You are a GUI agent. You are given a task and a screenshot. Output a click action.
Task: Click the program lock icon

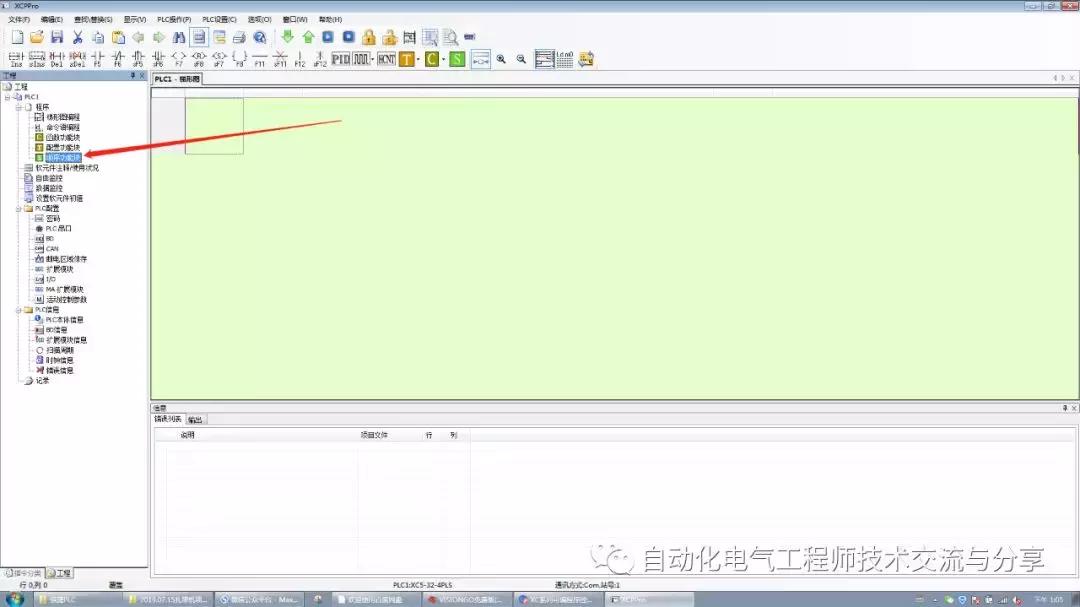[369, 36]
